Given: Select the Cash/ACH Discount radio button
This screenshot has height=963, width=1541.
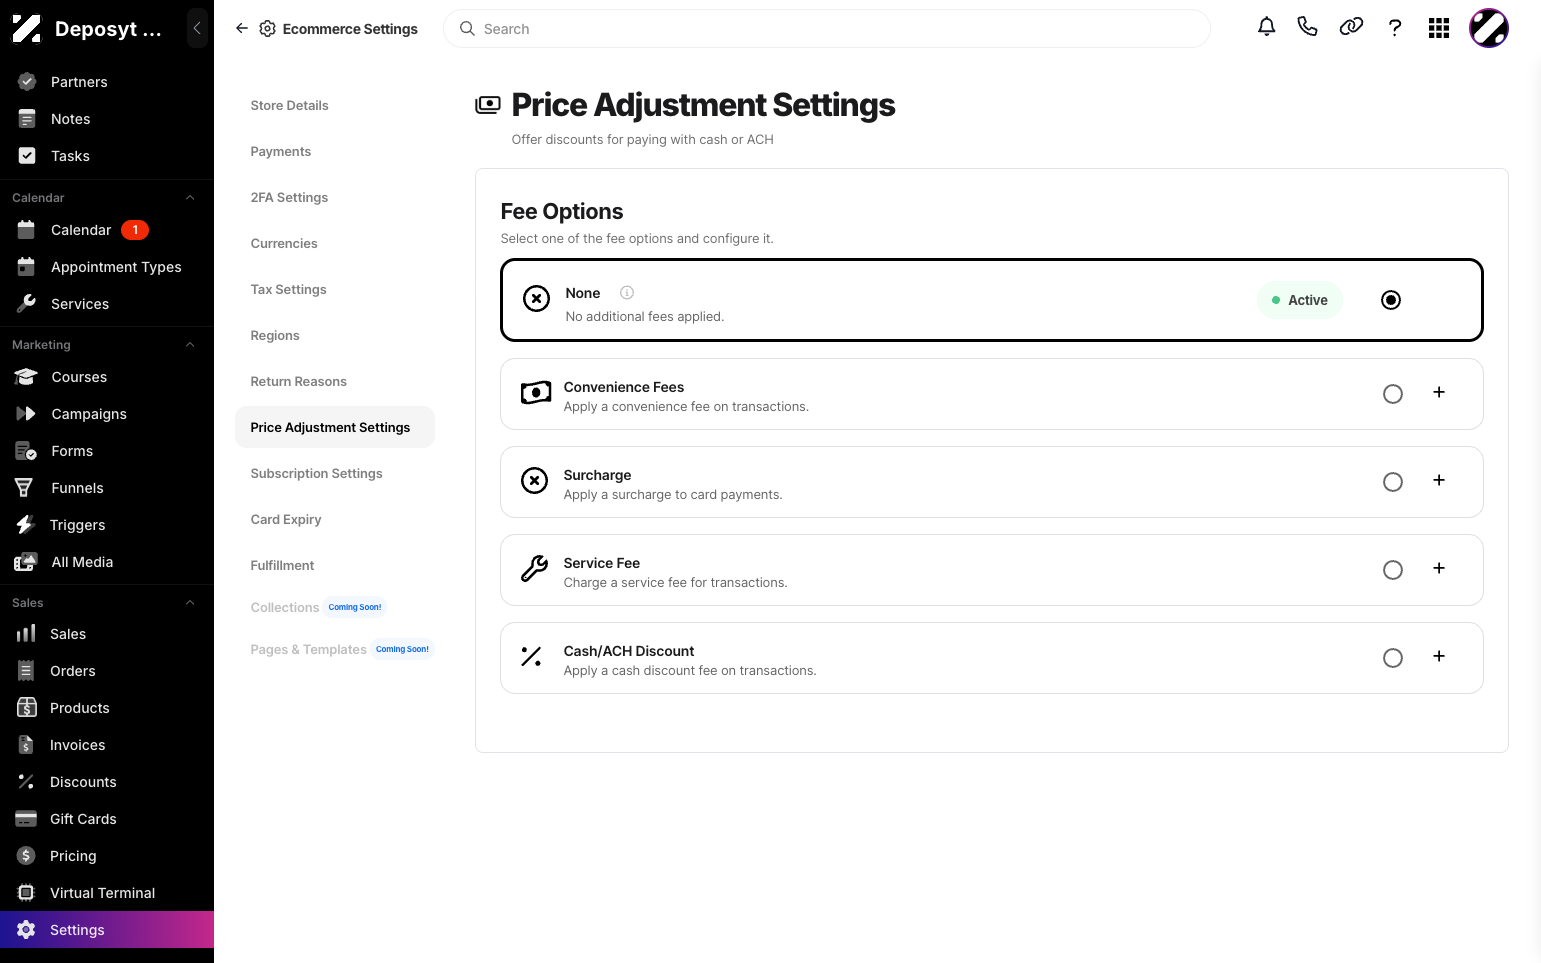Looking at the screenshot, I should pyautogui.click(x=1392, y=658).
